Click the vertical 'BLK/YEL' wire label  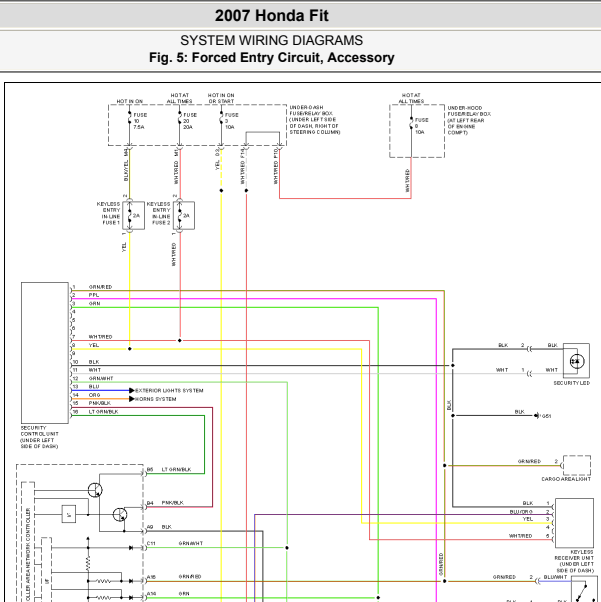tap(126, 170)
